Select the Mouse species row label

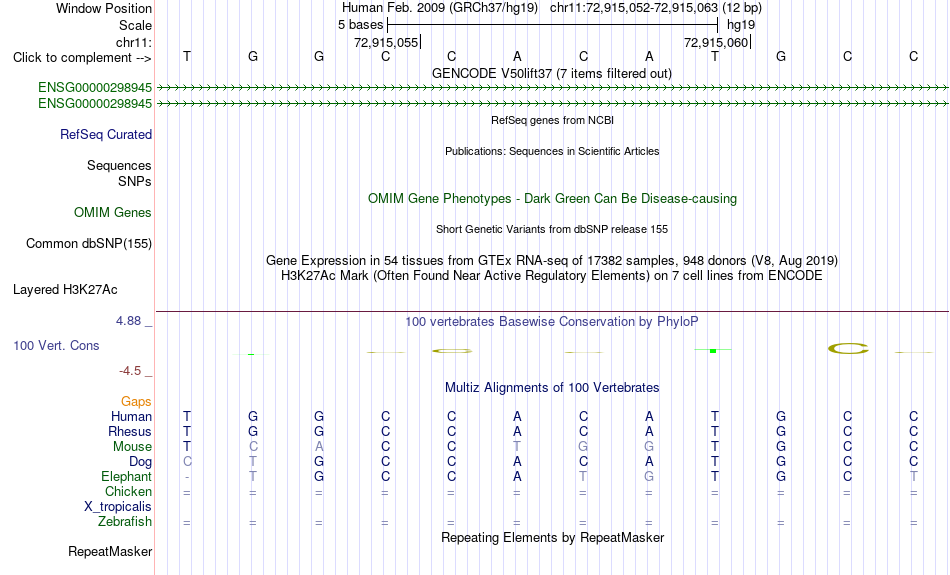(132, 447)
